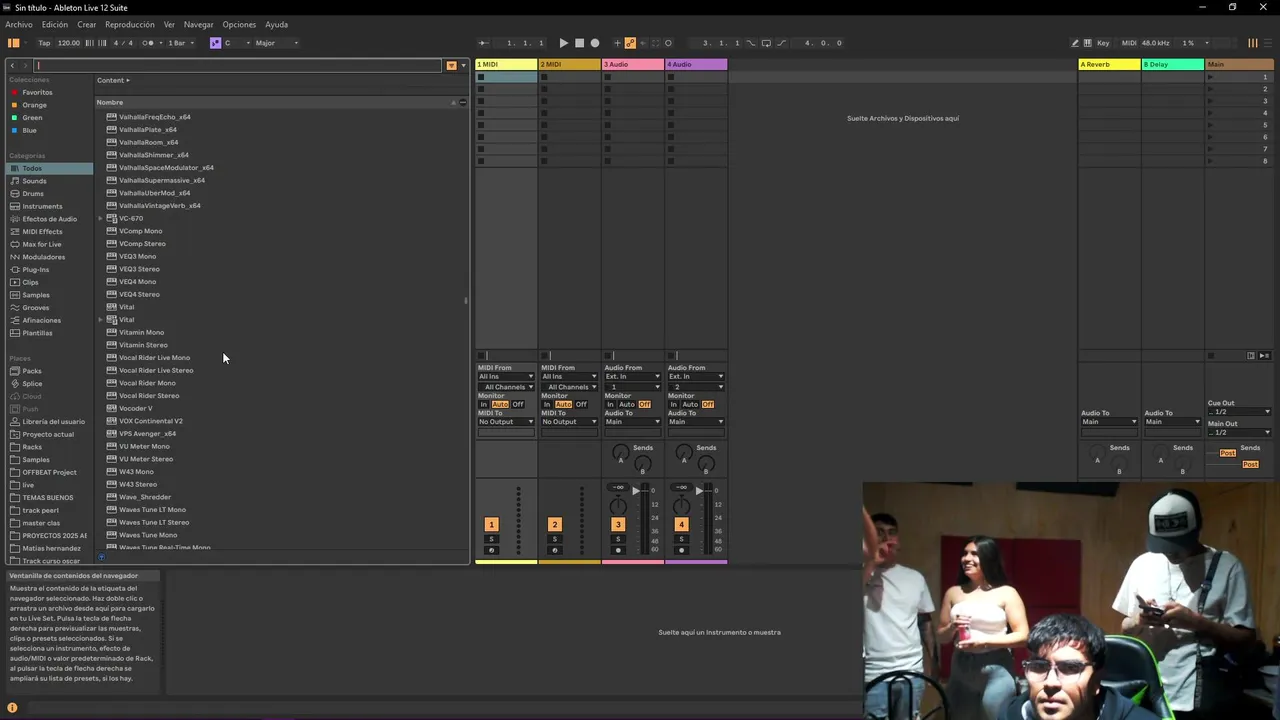1280x720 pixels.
Task: Arm track 4 for recording
Action: [x=681, y=550]
